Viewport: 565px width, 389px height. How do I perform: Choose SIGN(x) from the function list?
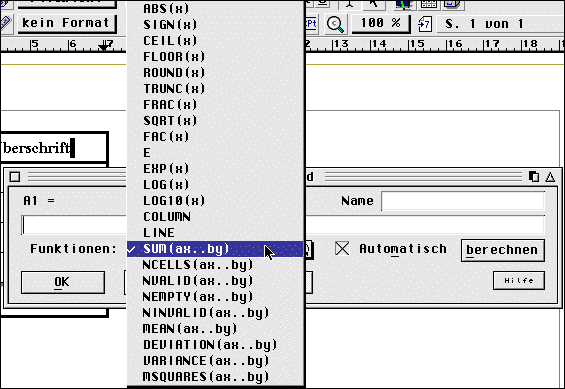click(x=216, y=24)
